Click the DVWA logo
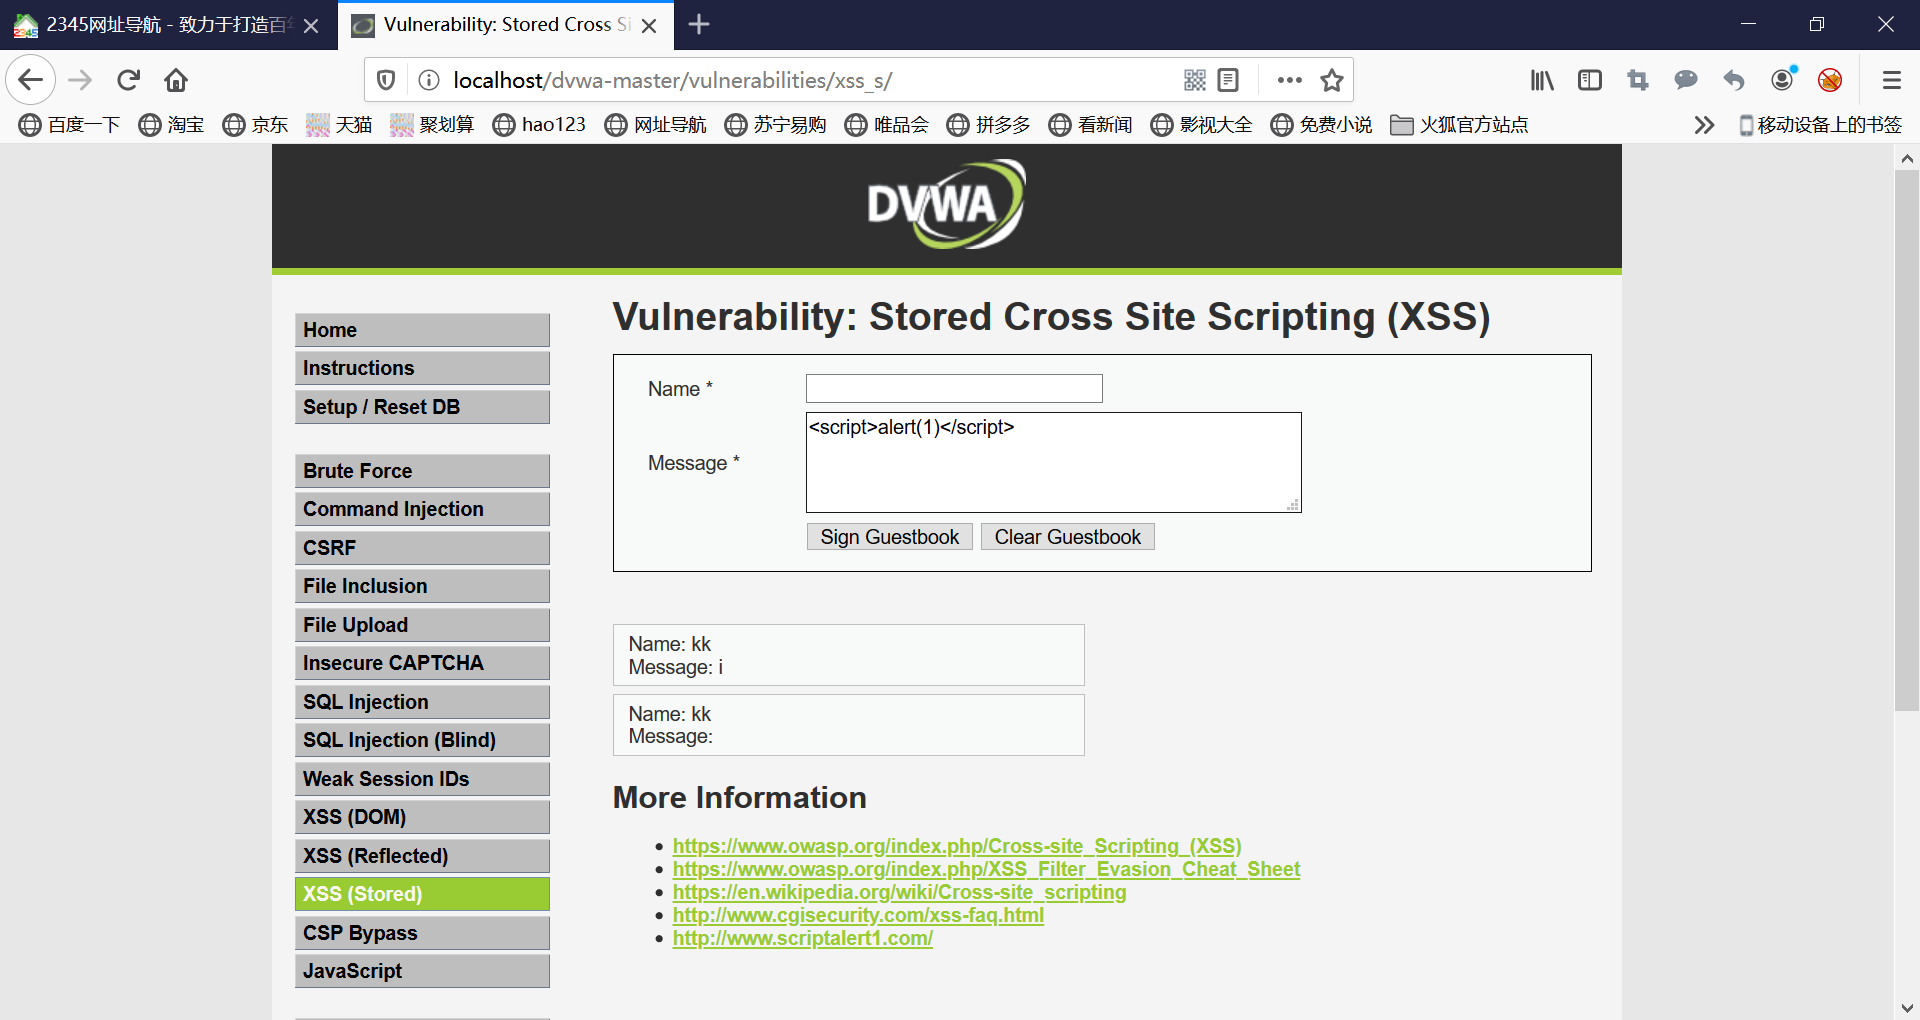 946,205
